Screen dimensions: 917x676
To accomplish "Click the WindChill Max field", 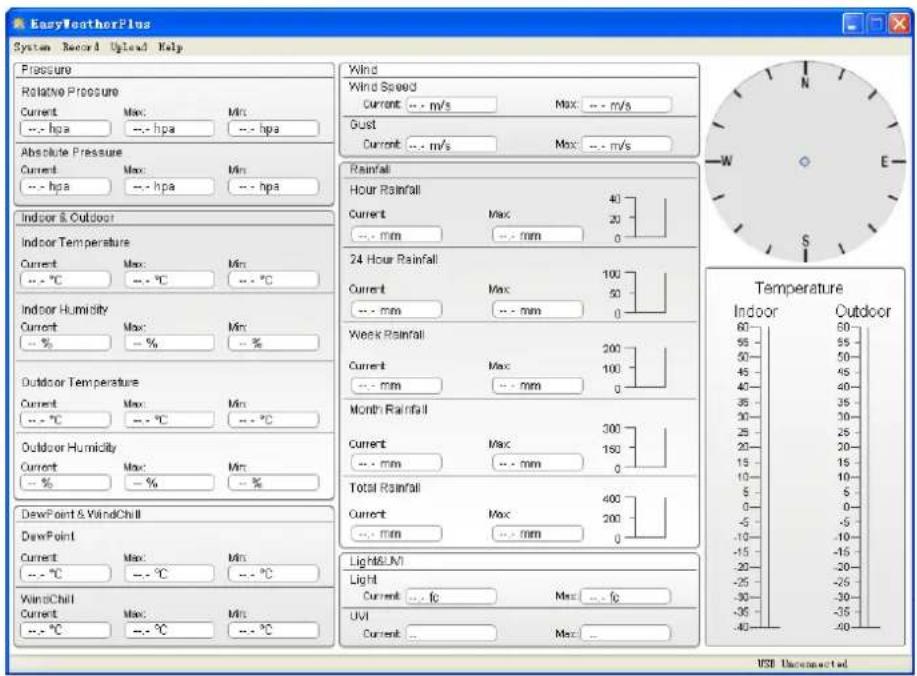I will click(x=170, y=630).
